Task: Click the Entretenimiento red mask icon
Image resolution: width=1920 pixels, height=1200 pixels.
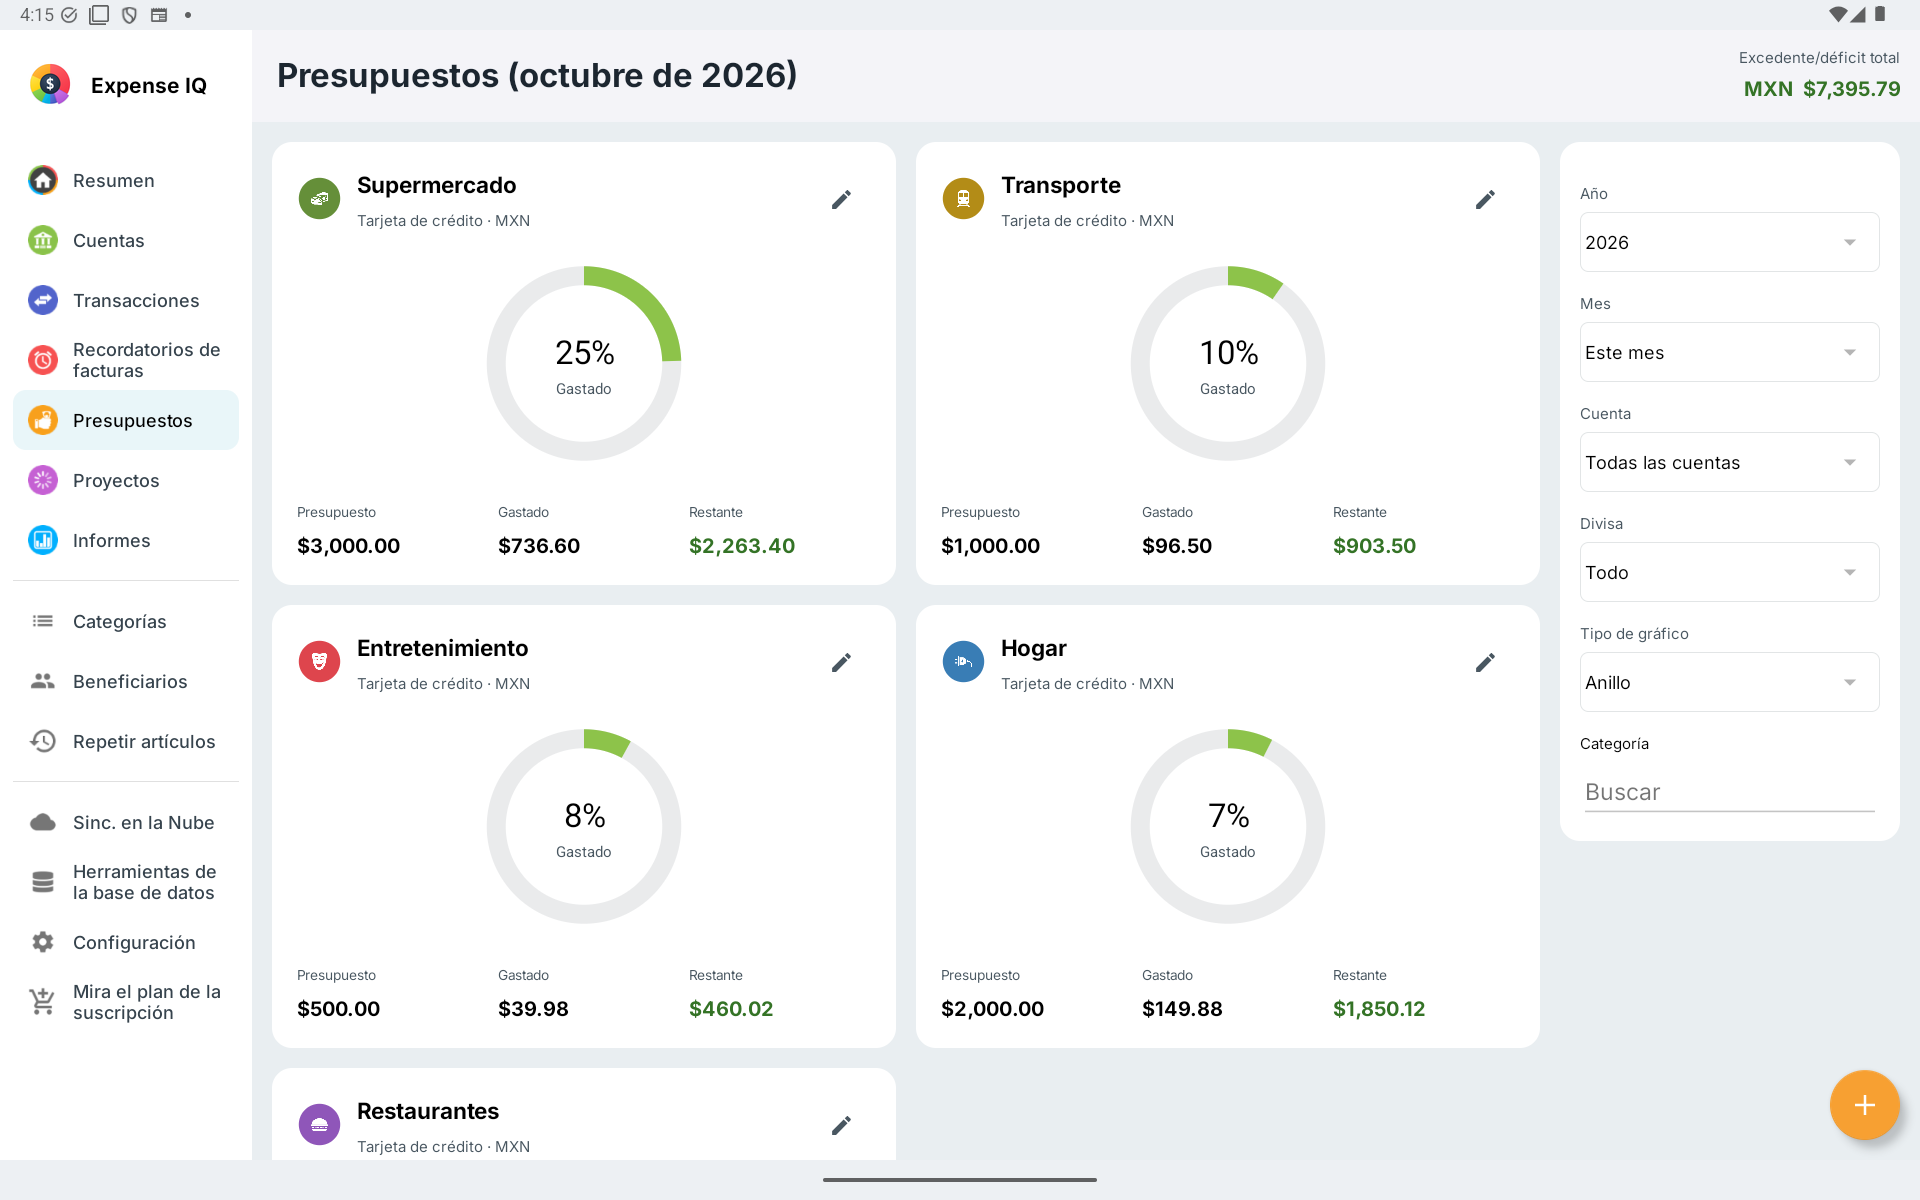Action: pyautogui.click(x=319, y=662)
